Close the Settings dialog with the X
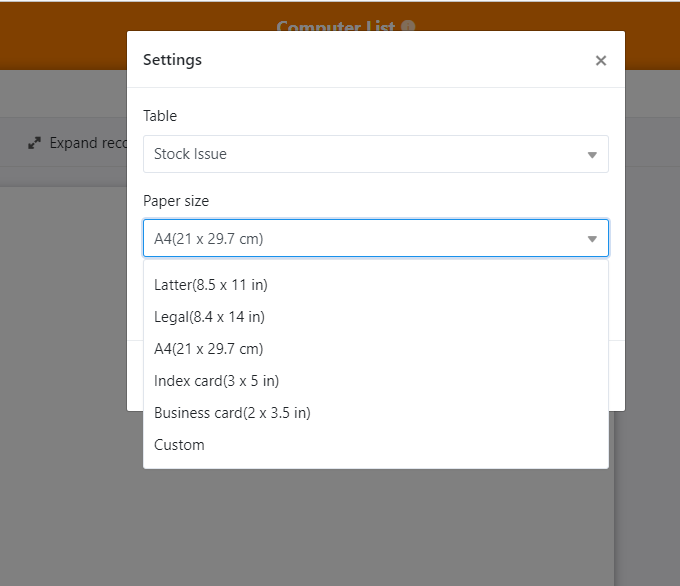Image resolution: width=680 pixels, height=586 pixels. (x=600, y=61)
